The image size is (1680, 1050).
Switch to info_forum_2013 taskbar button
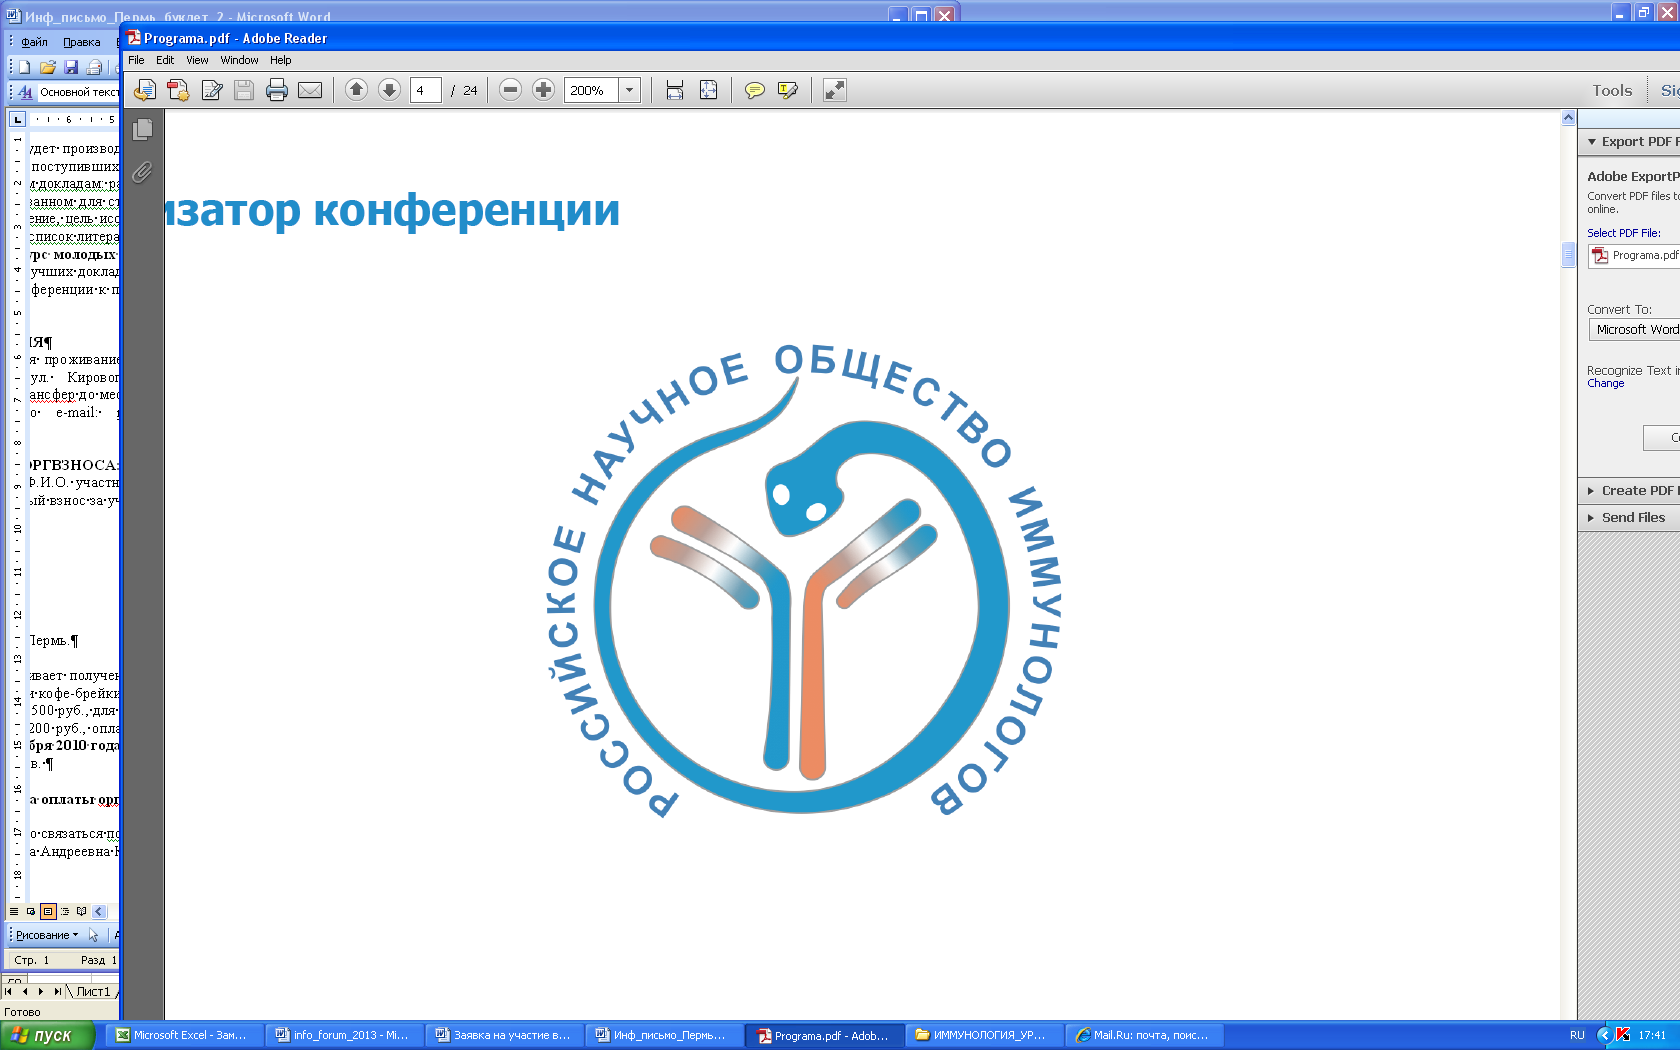click(x=343, y=1036)
